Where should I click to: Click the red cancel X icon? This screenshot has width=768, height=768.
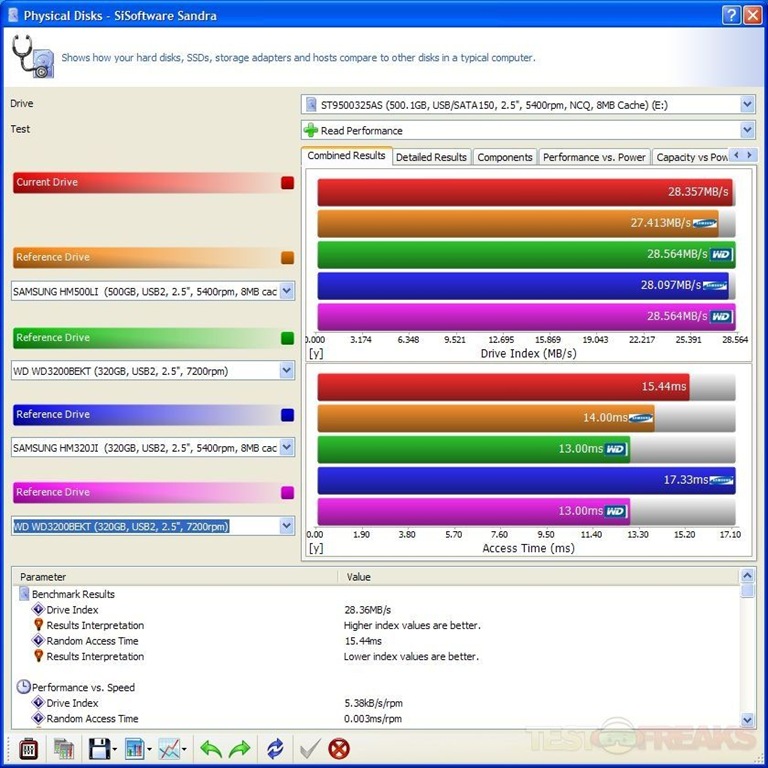[340, 748]
